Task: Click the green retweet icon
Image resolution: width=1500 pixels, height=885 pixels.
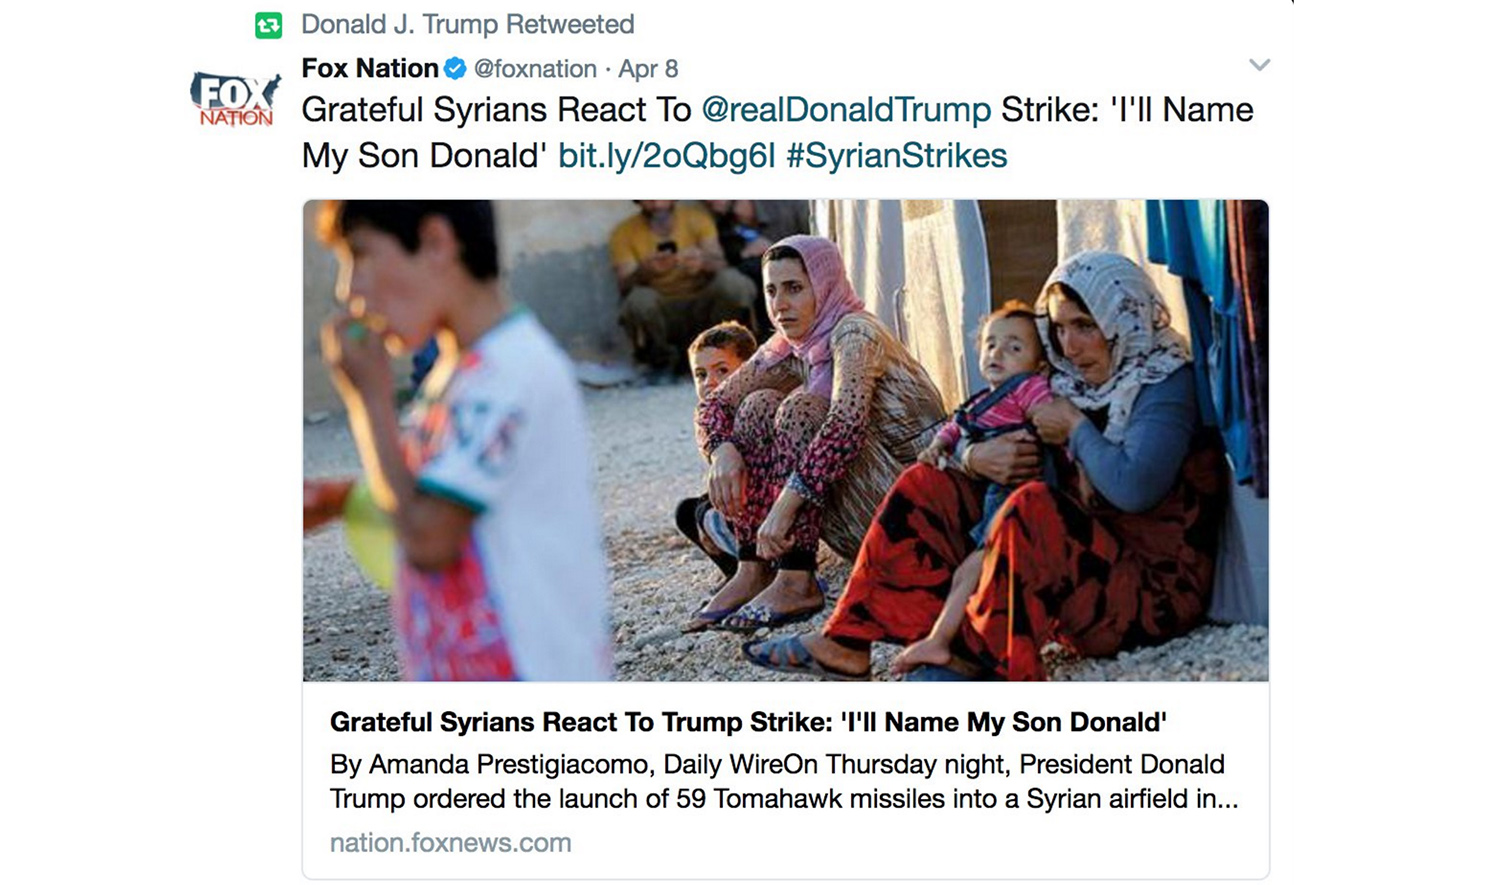Action: coord(268,25)
